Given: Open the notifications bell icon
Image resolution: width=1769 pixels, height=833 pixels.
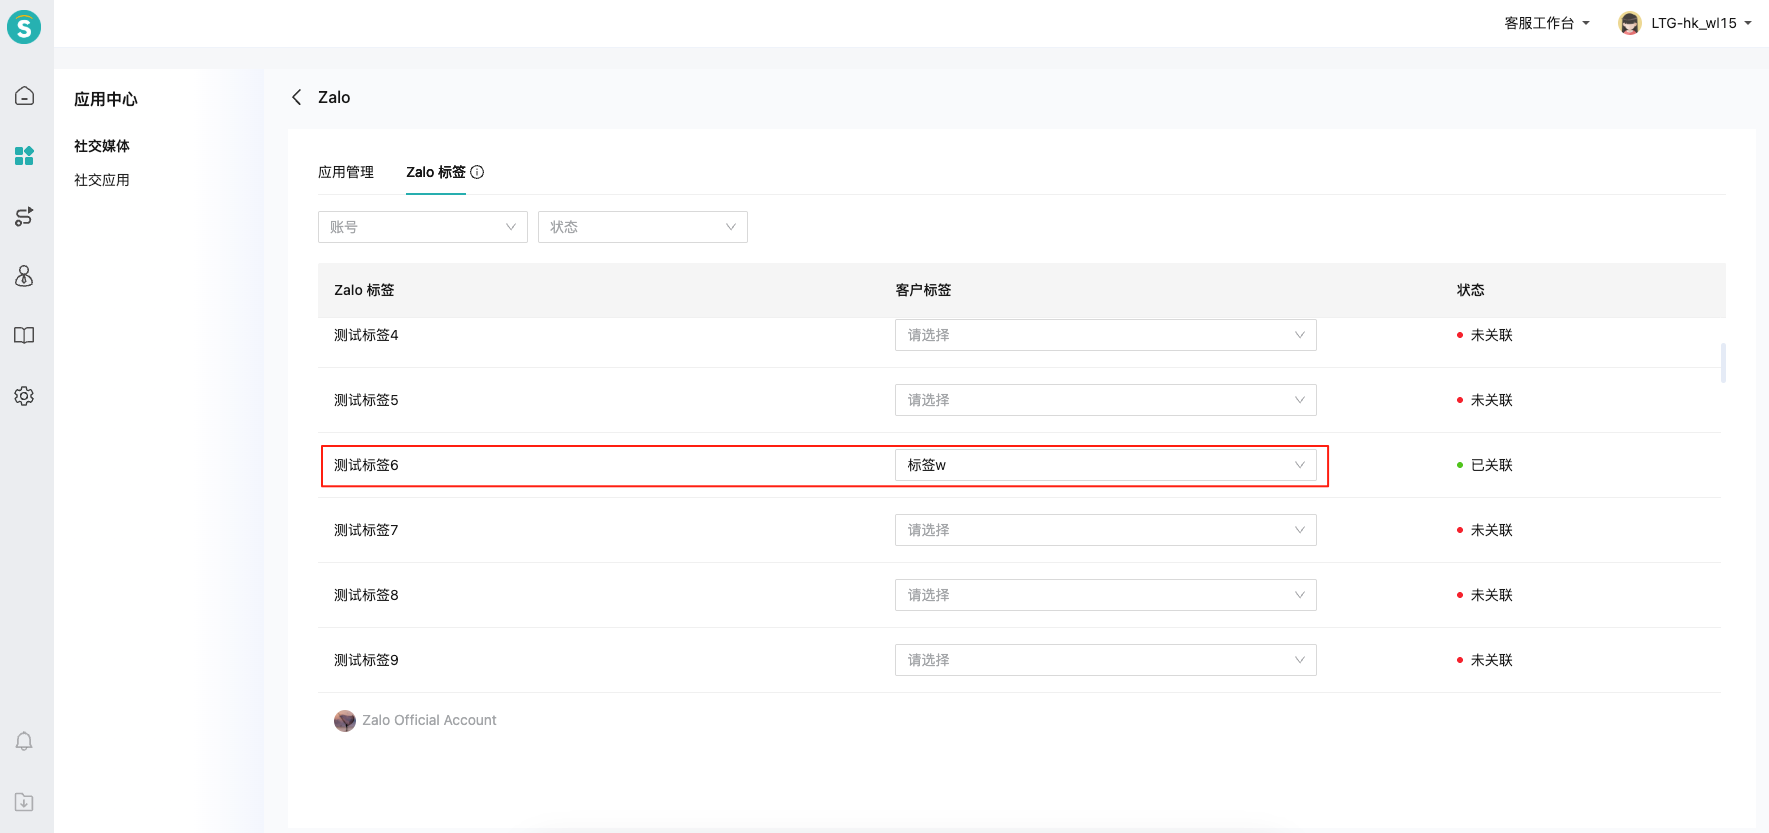Looking at the screenshot, I should point(24,741).
